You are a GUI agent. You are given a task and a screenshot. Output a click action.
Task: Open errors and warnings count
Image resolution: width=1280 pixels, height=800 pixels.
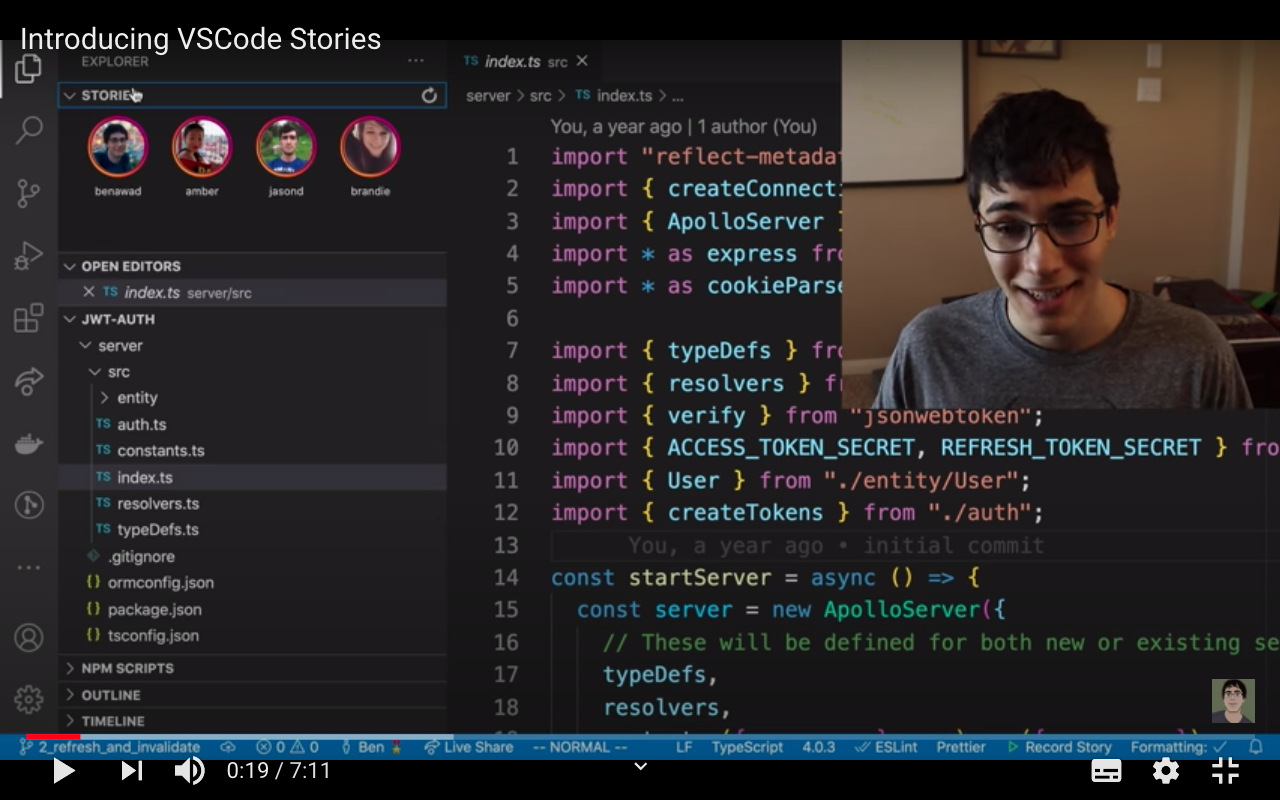287,747
